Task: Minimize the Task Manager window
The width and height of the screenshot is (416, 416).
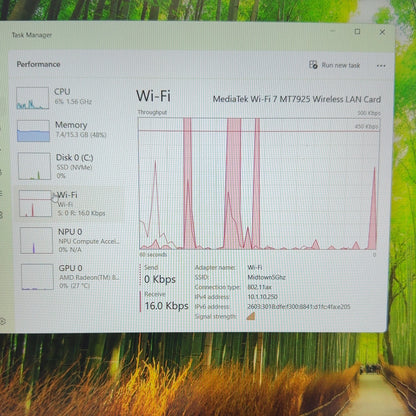Action: pyautogui.click(x=332, y=31)
